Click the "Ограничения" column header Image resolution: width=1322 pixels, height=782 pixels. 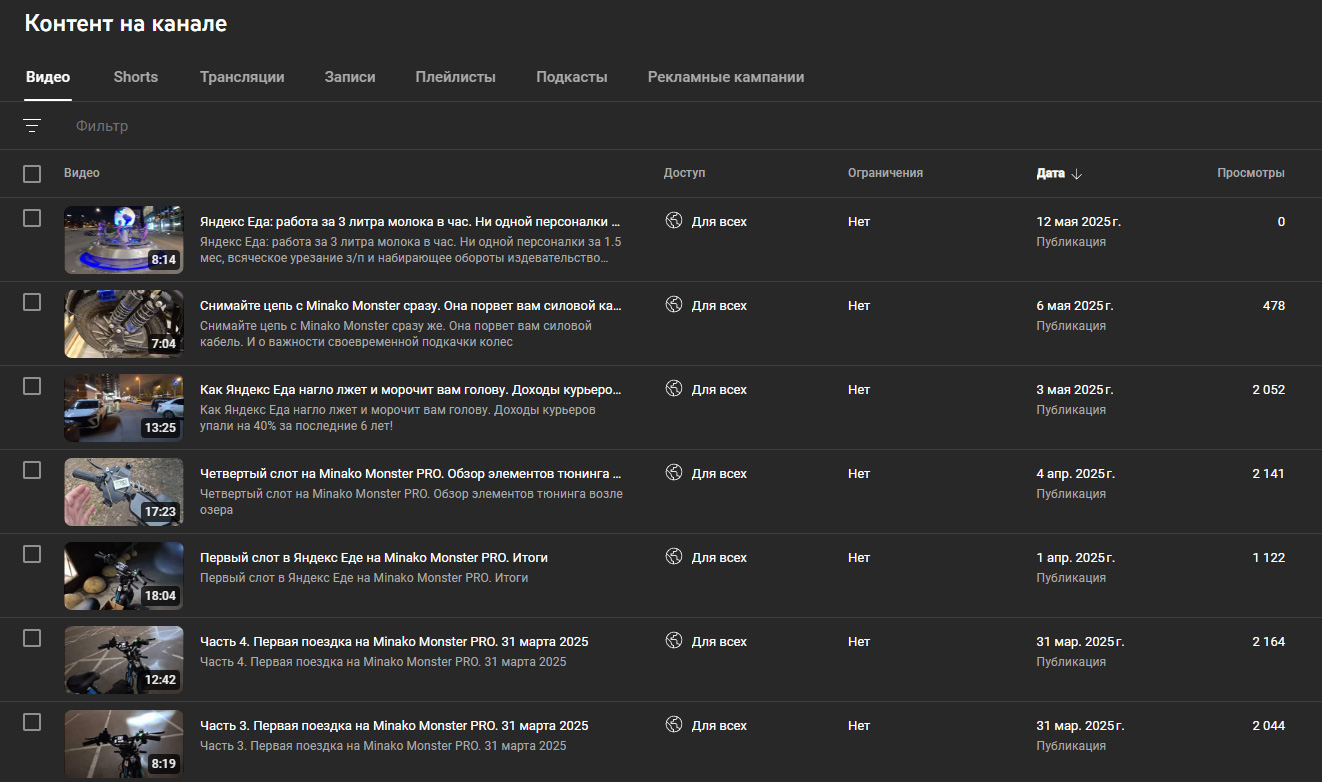(x=885, y=173)
